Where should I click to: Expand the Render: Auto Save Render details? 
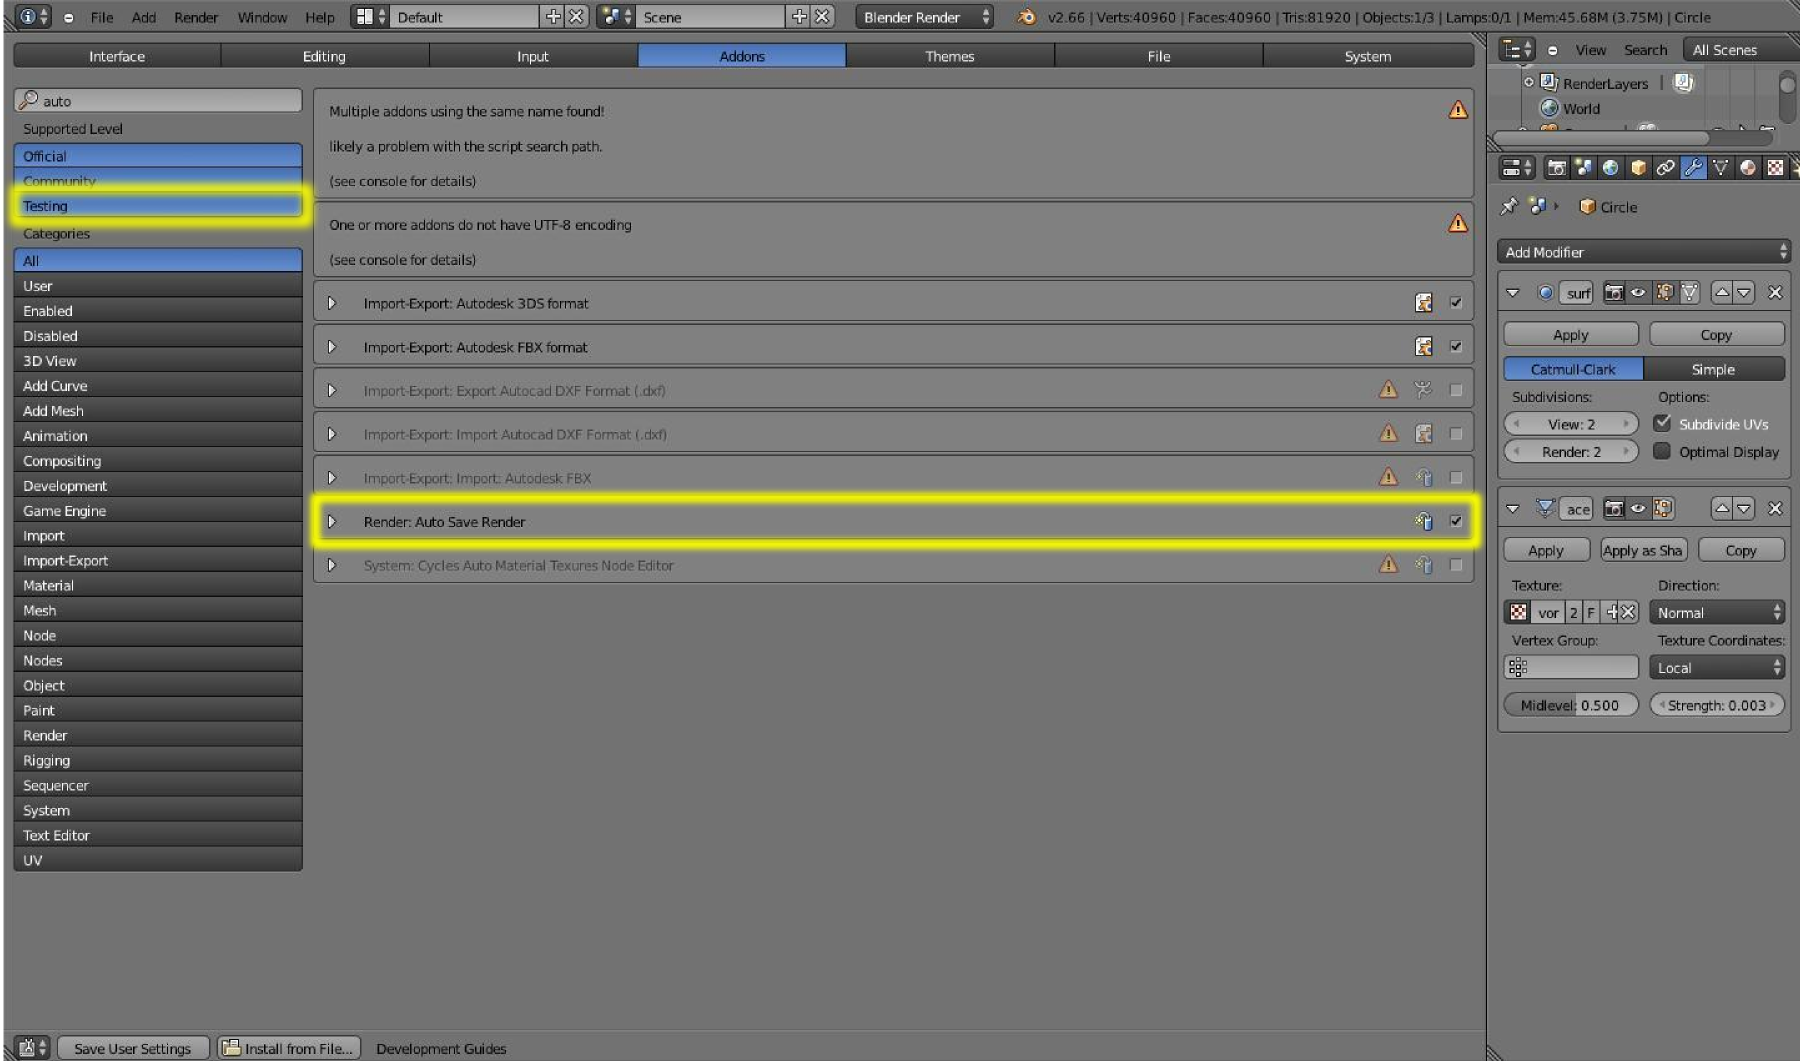pos(332,521)
